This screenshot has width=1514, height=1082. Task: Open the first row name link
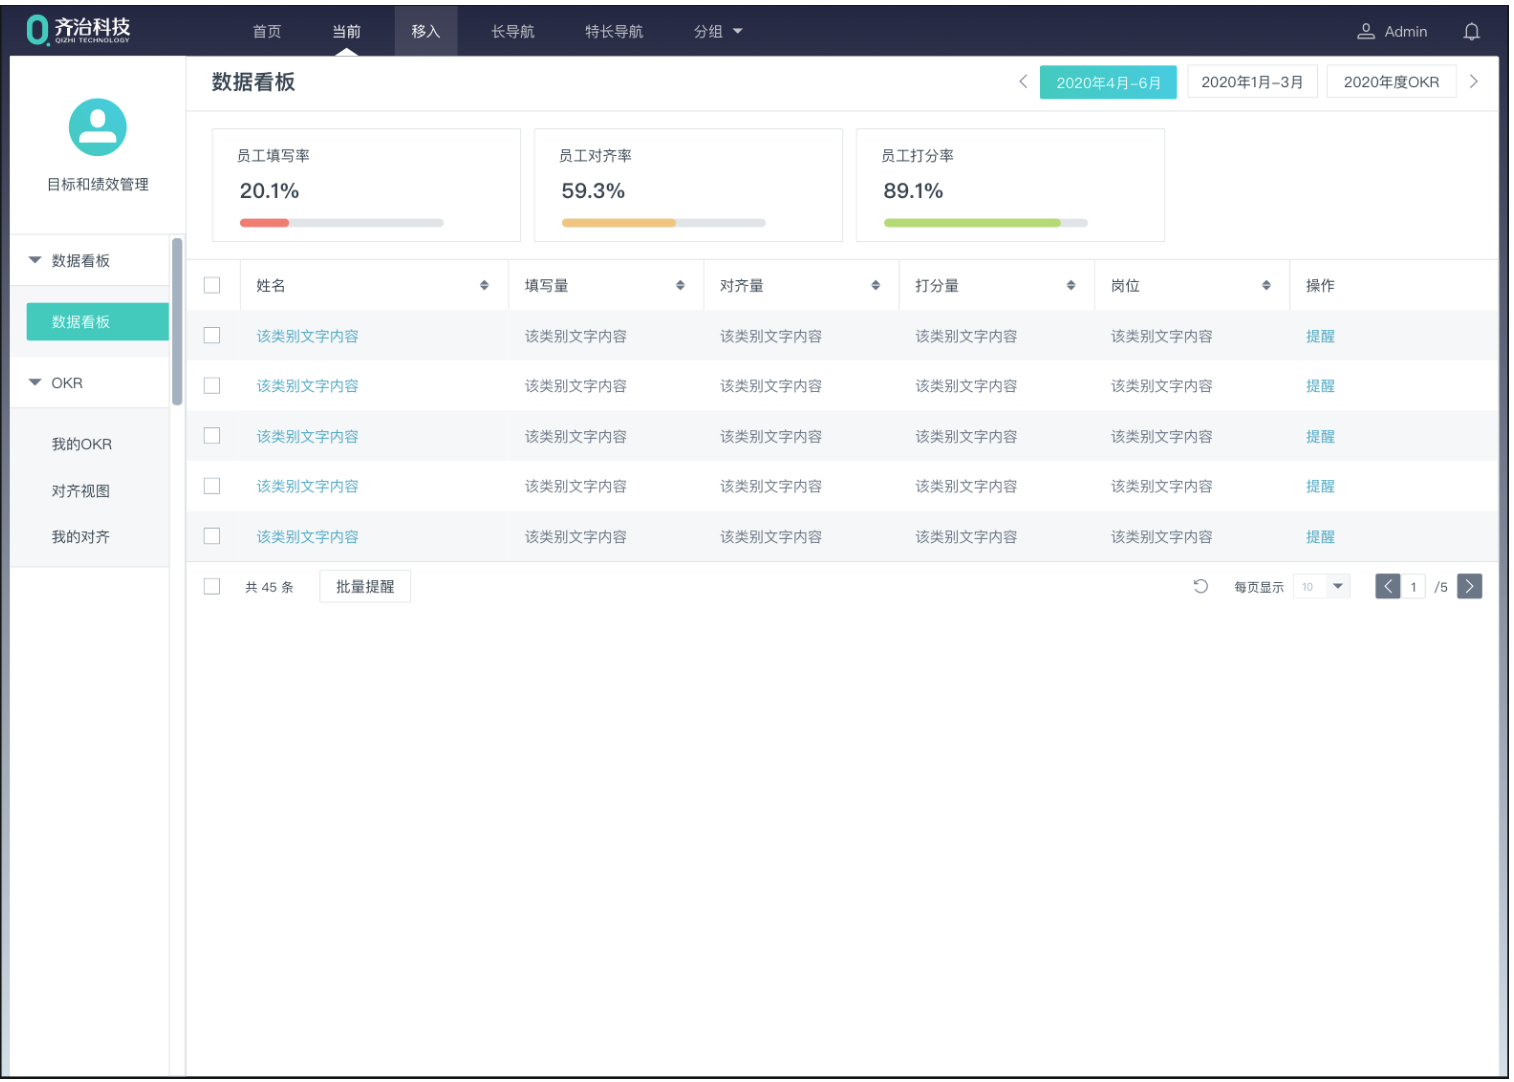click(307, 336)
